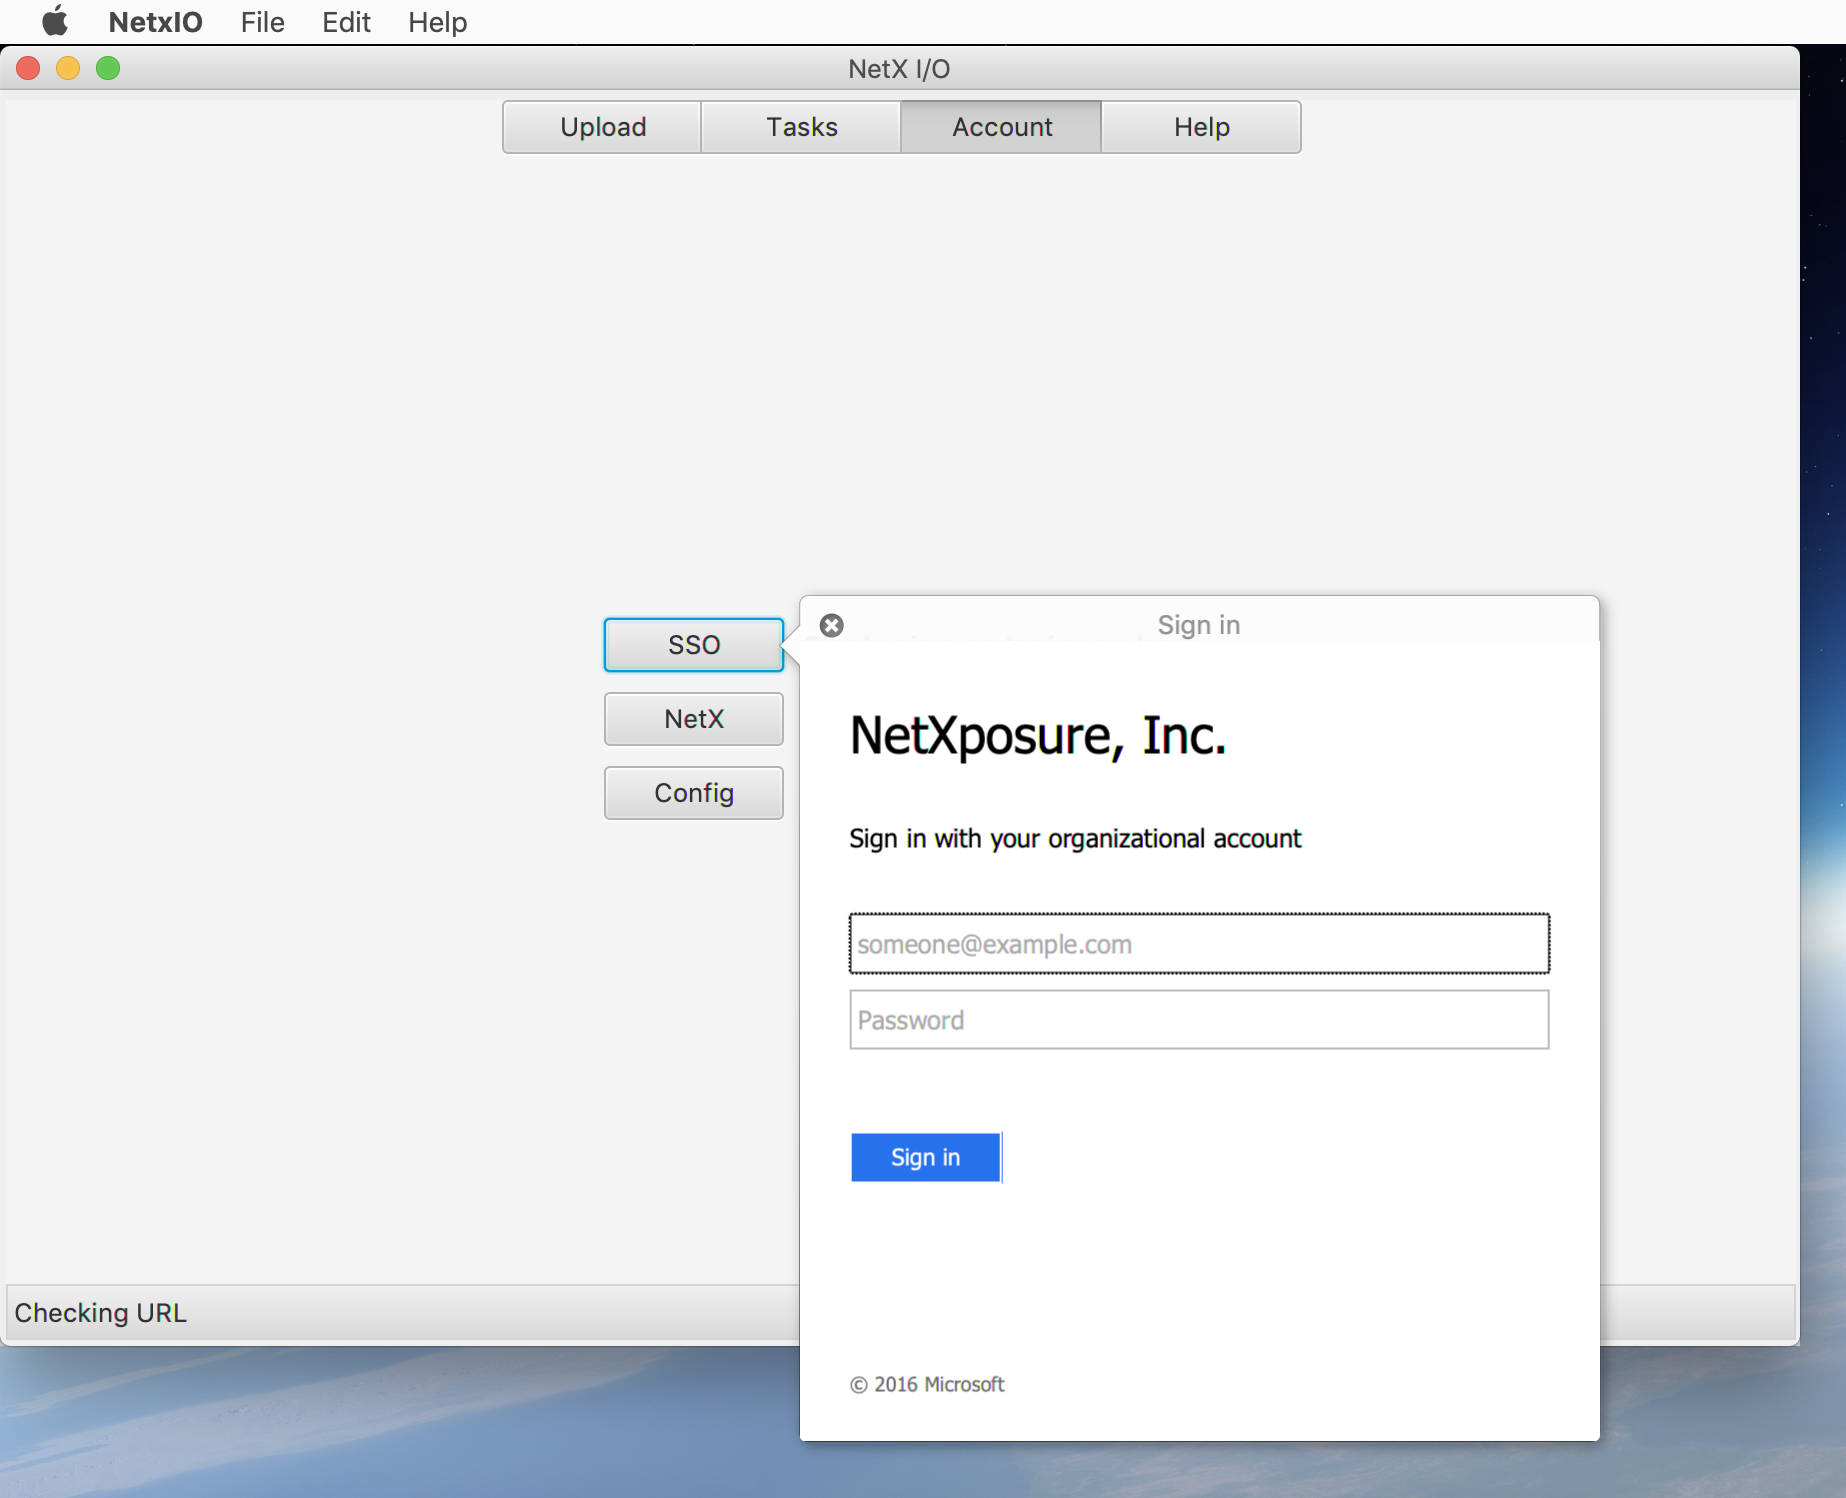Open Help in the menu bar

coord(437,22)
